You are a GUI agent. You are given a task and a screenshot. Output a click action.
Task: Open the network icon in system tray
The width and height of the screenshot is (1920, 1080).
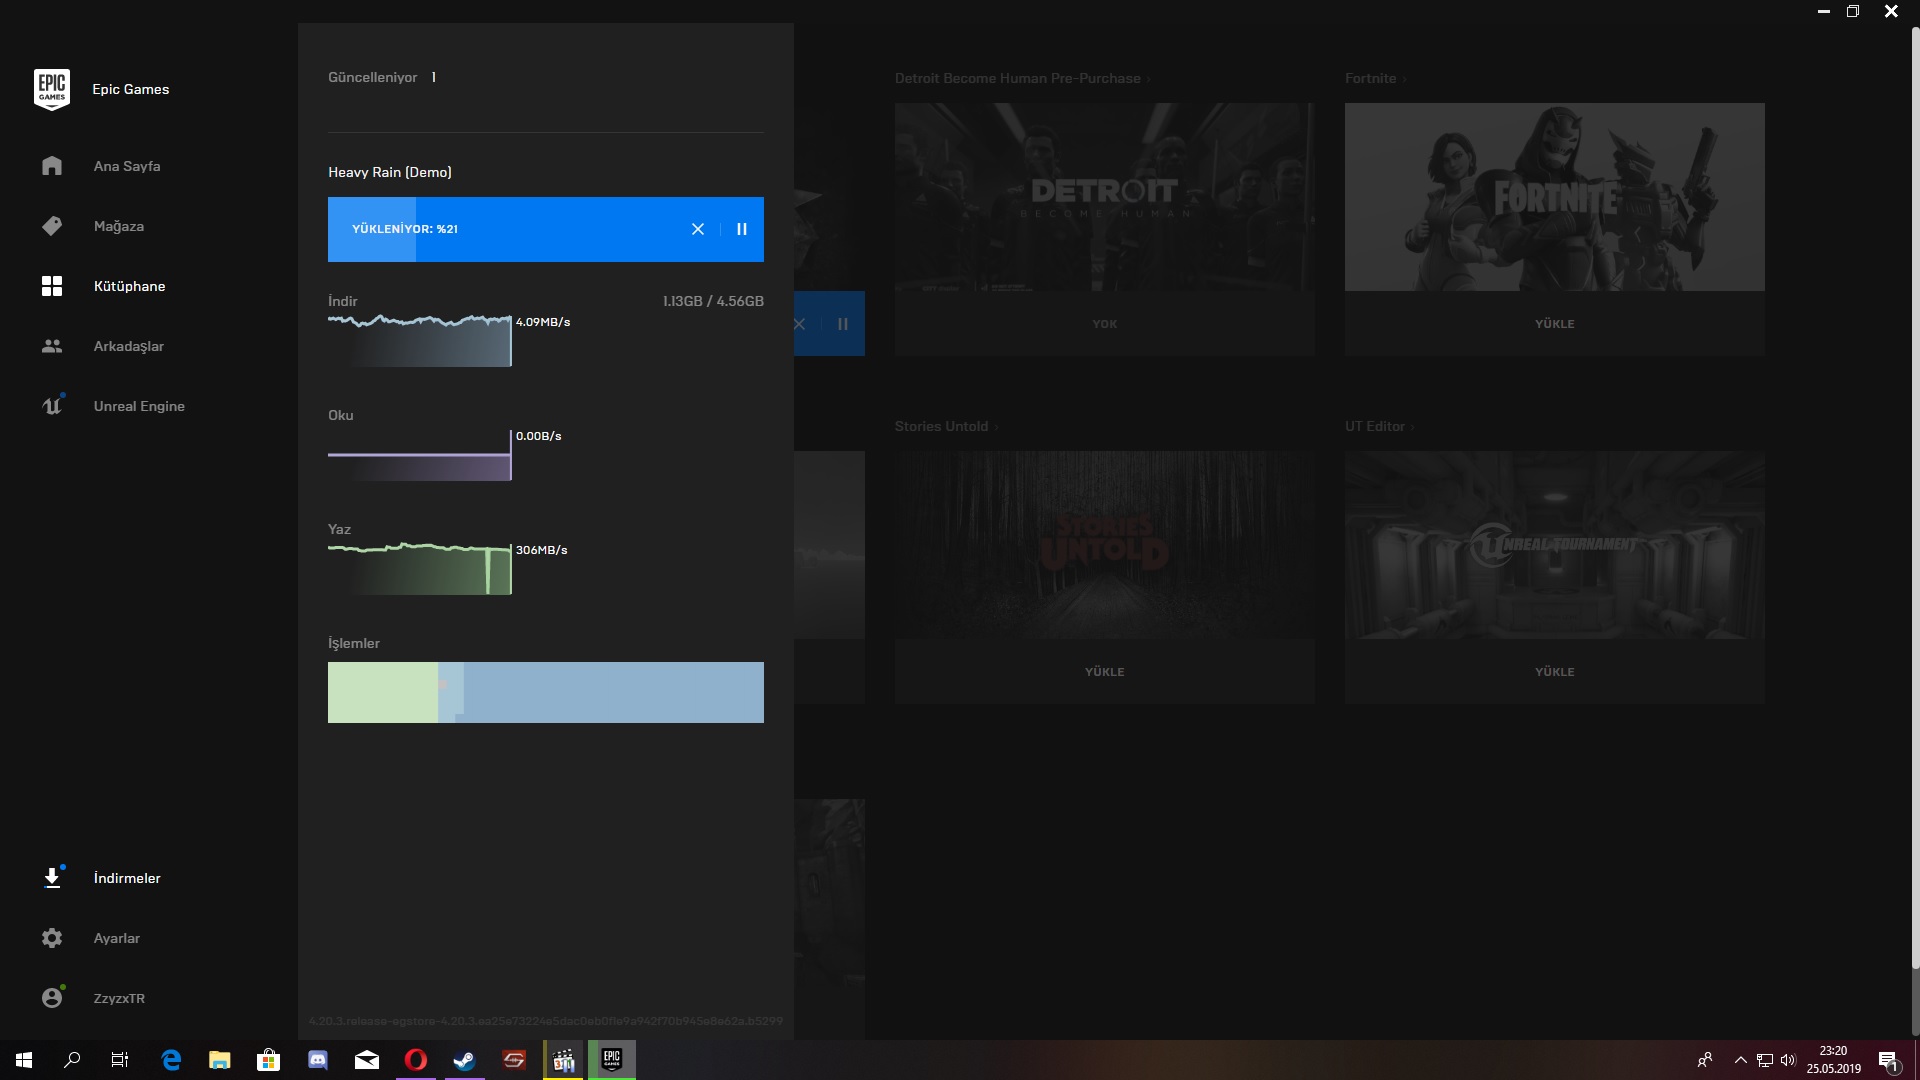1765,1060
